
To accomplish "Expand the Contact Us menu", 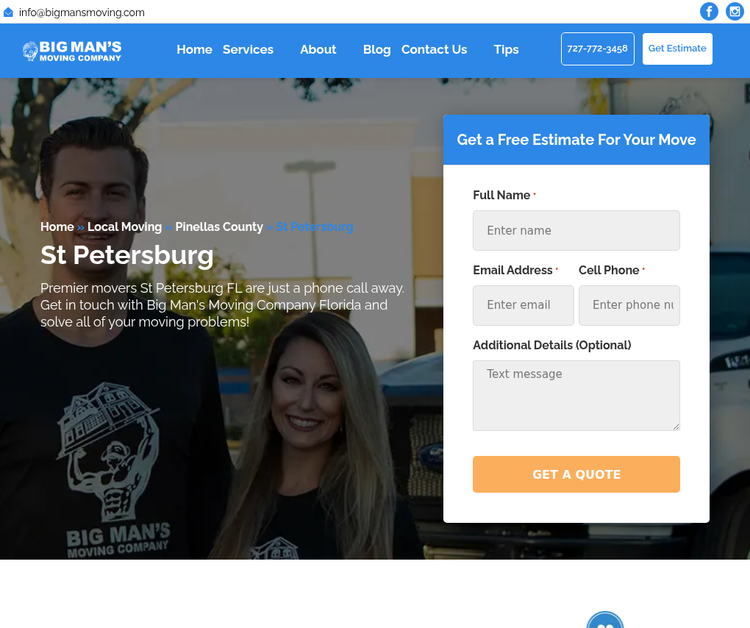I will [x=434, y=50].
